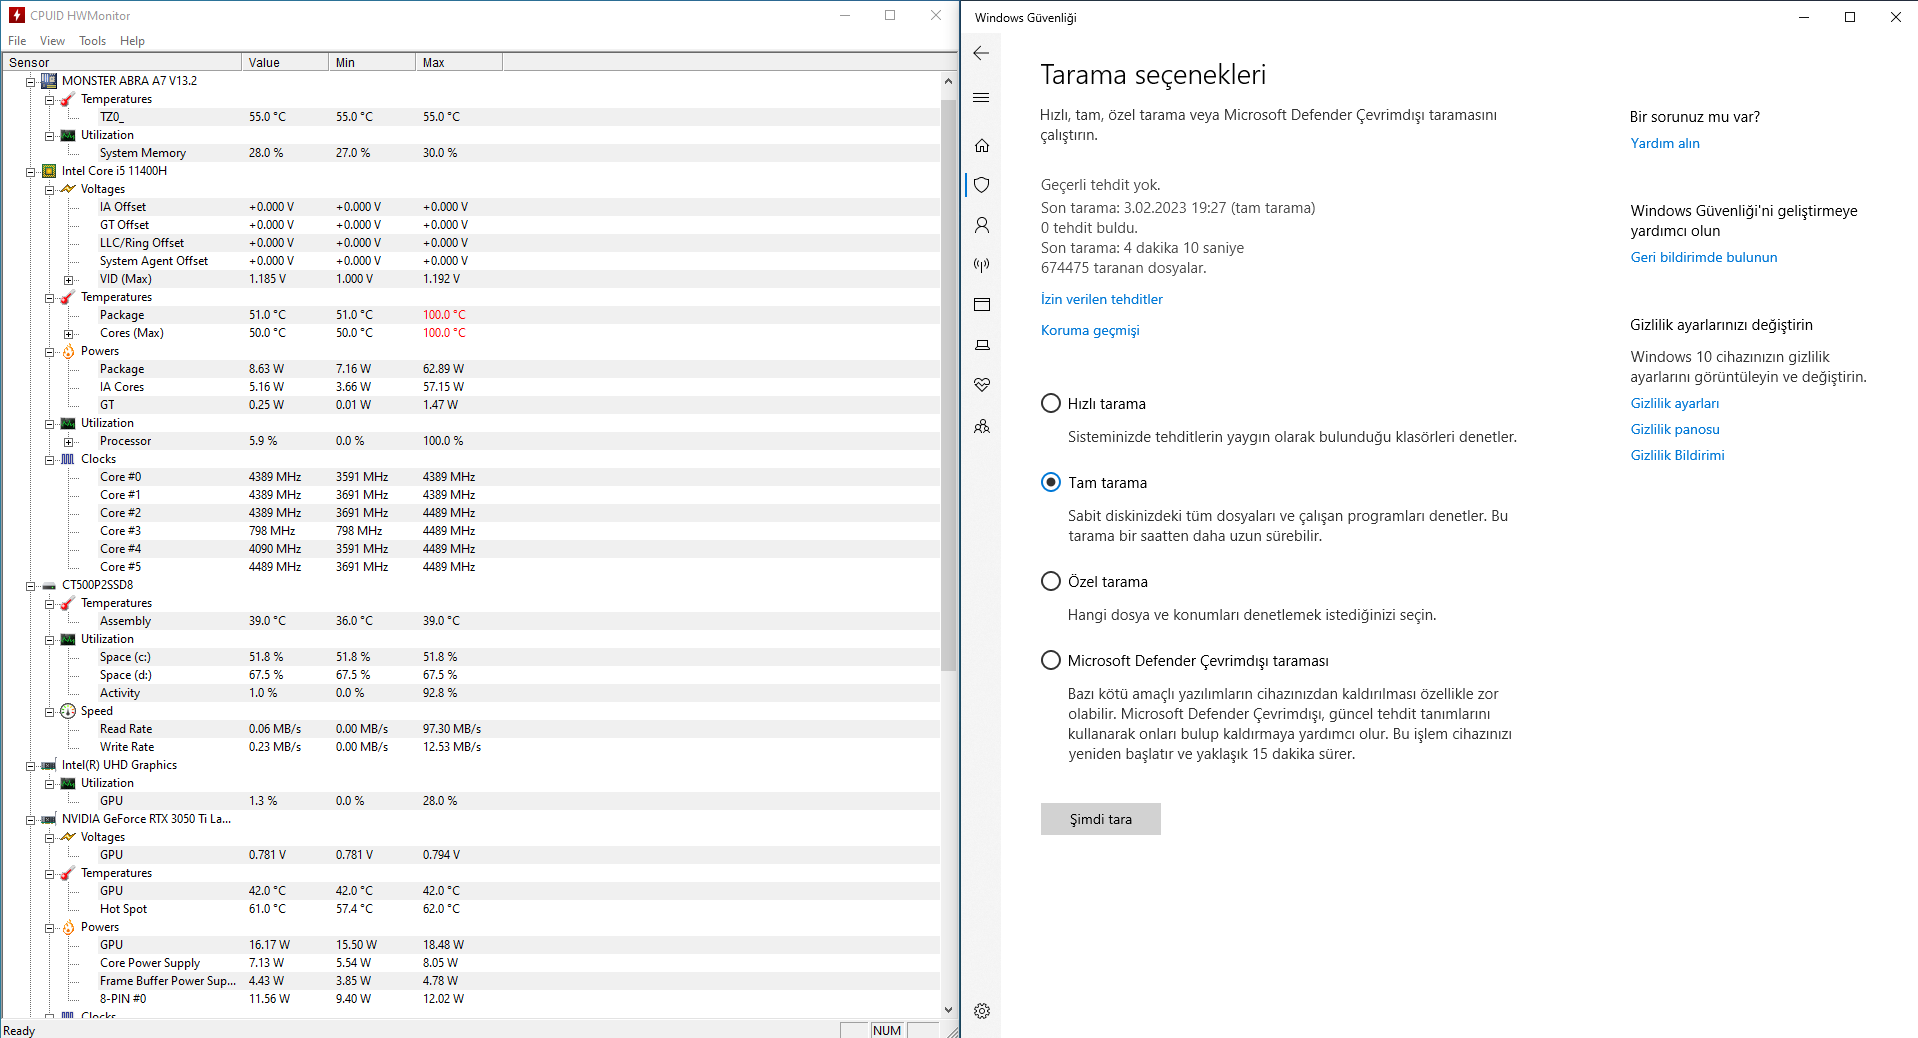Open Family options icon in sidebar
The height and width of the screenshot is (1038, 1918).
pos(982,426)
